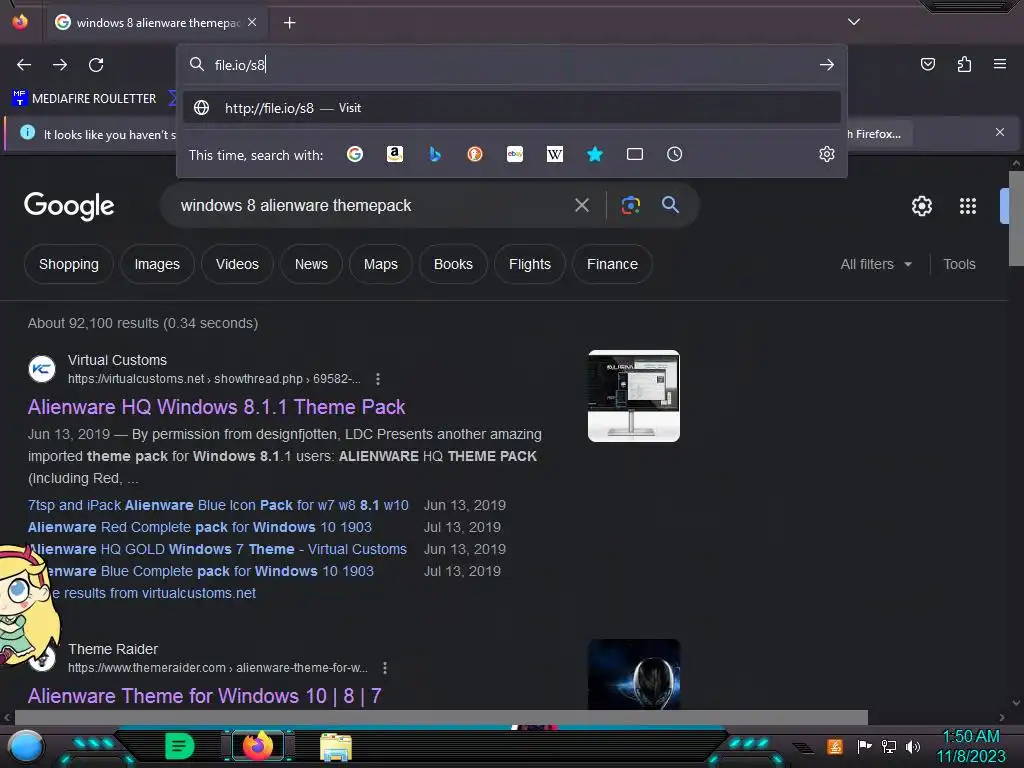1024x768 pixels.
Task: Click the Google logo
Action: pyautogui.click(x=69, y=206)
